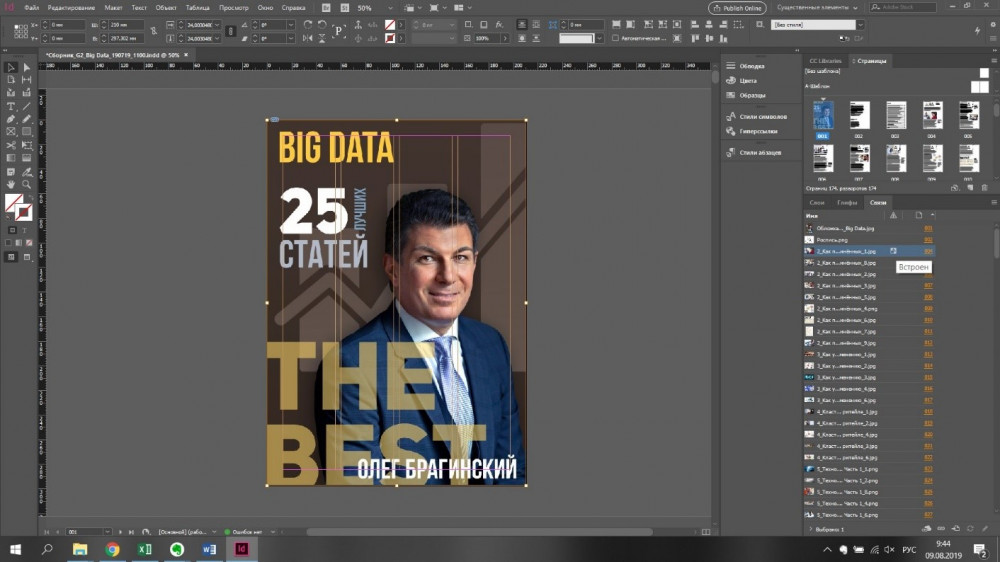
Task: Pick the Scissors tool
Action: [x=11, y=145]
